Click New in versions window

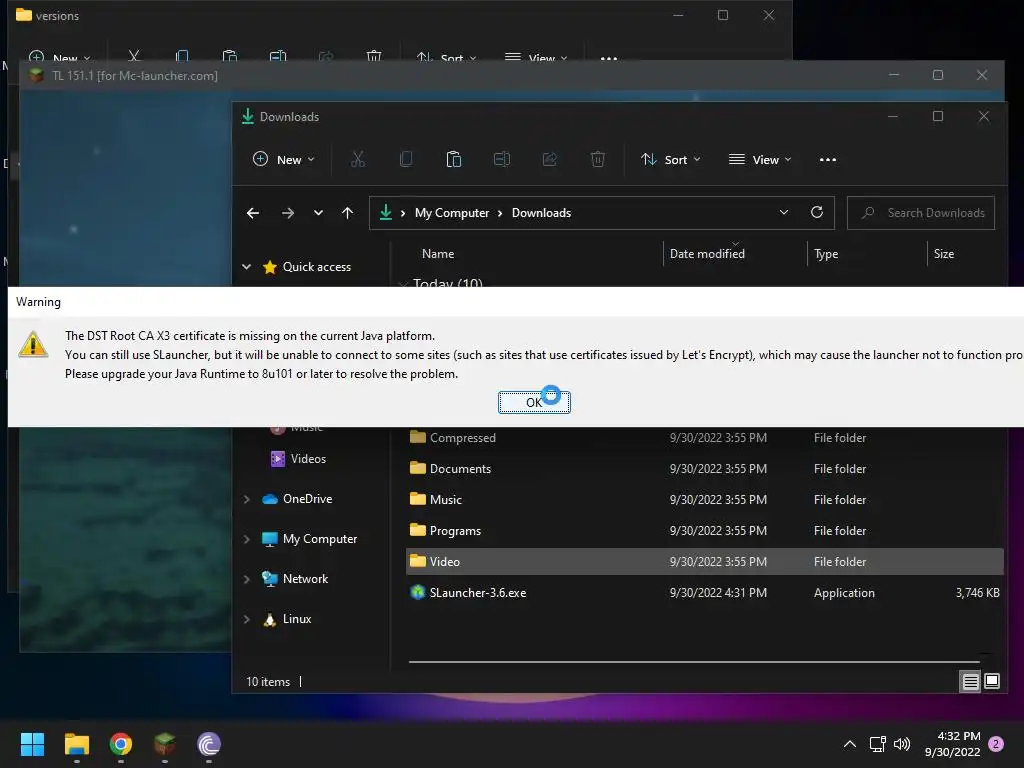59,55
